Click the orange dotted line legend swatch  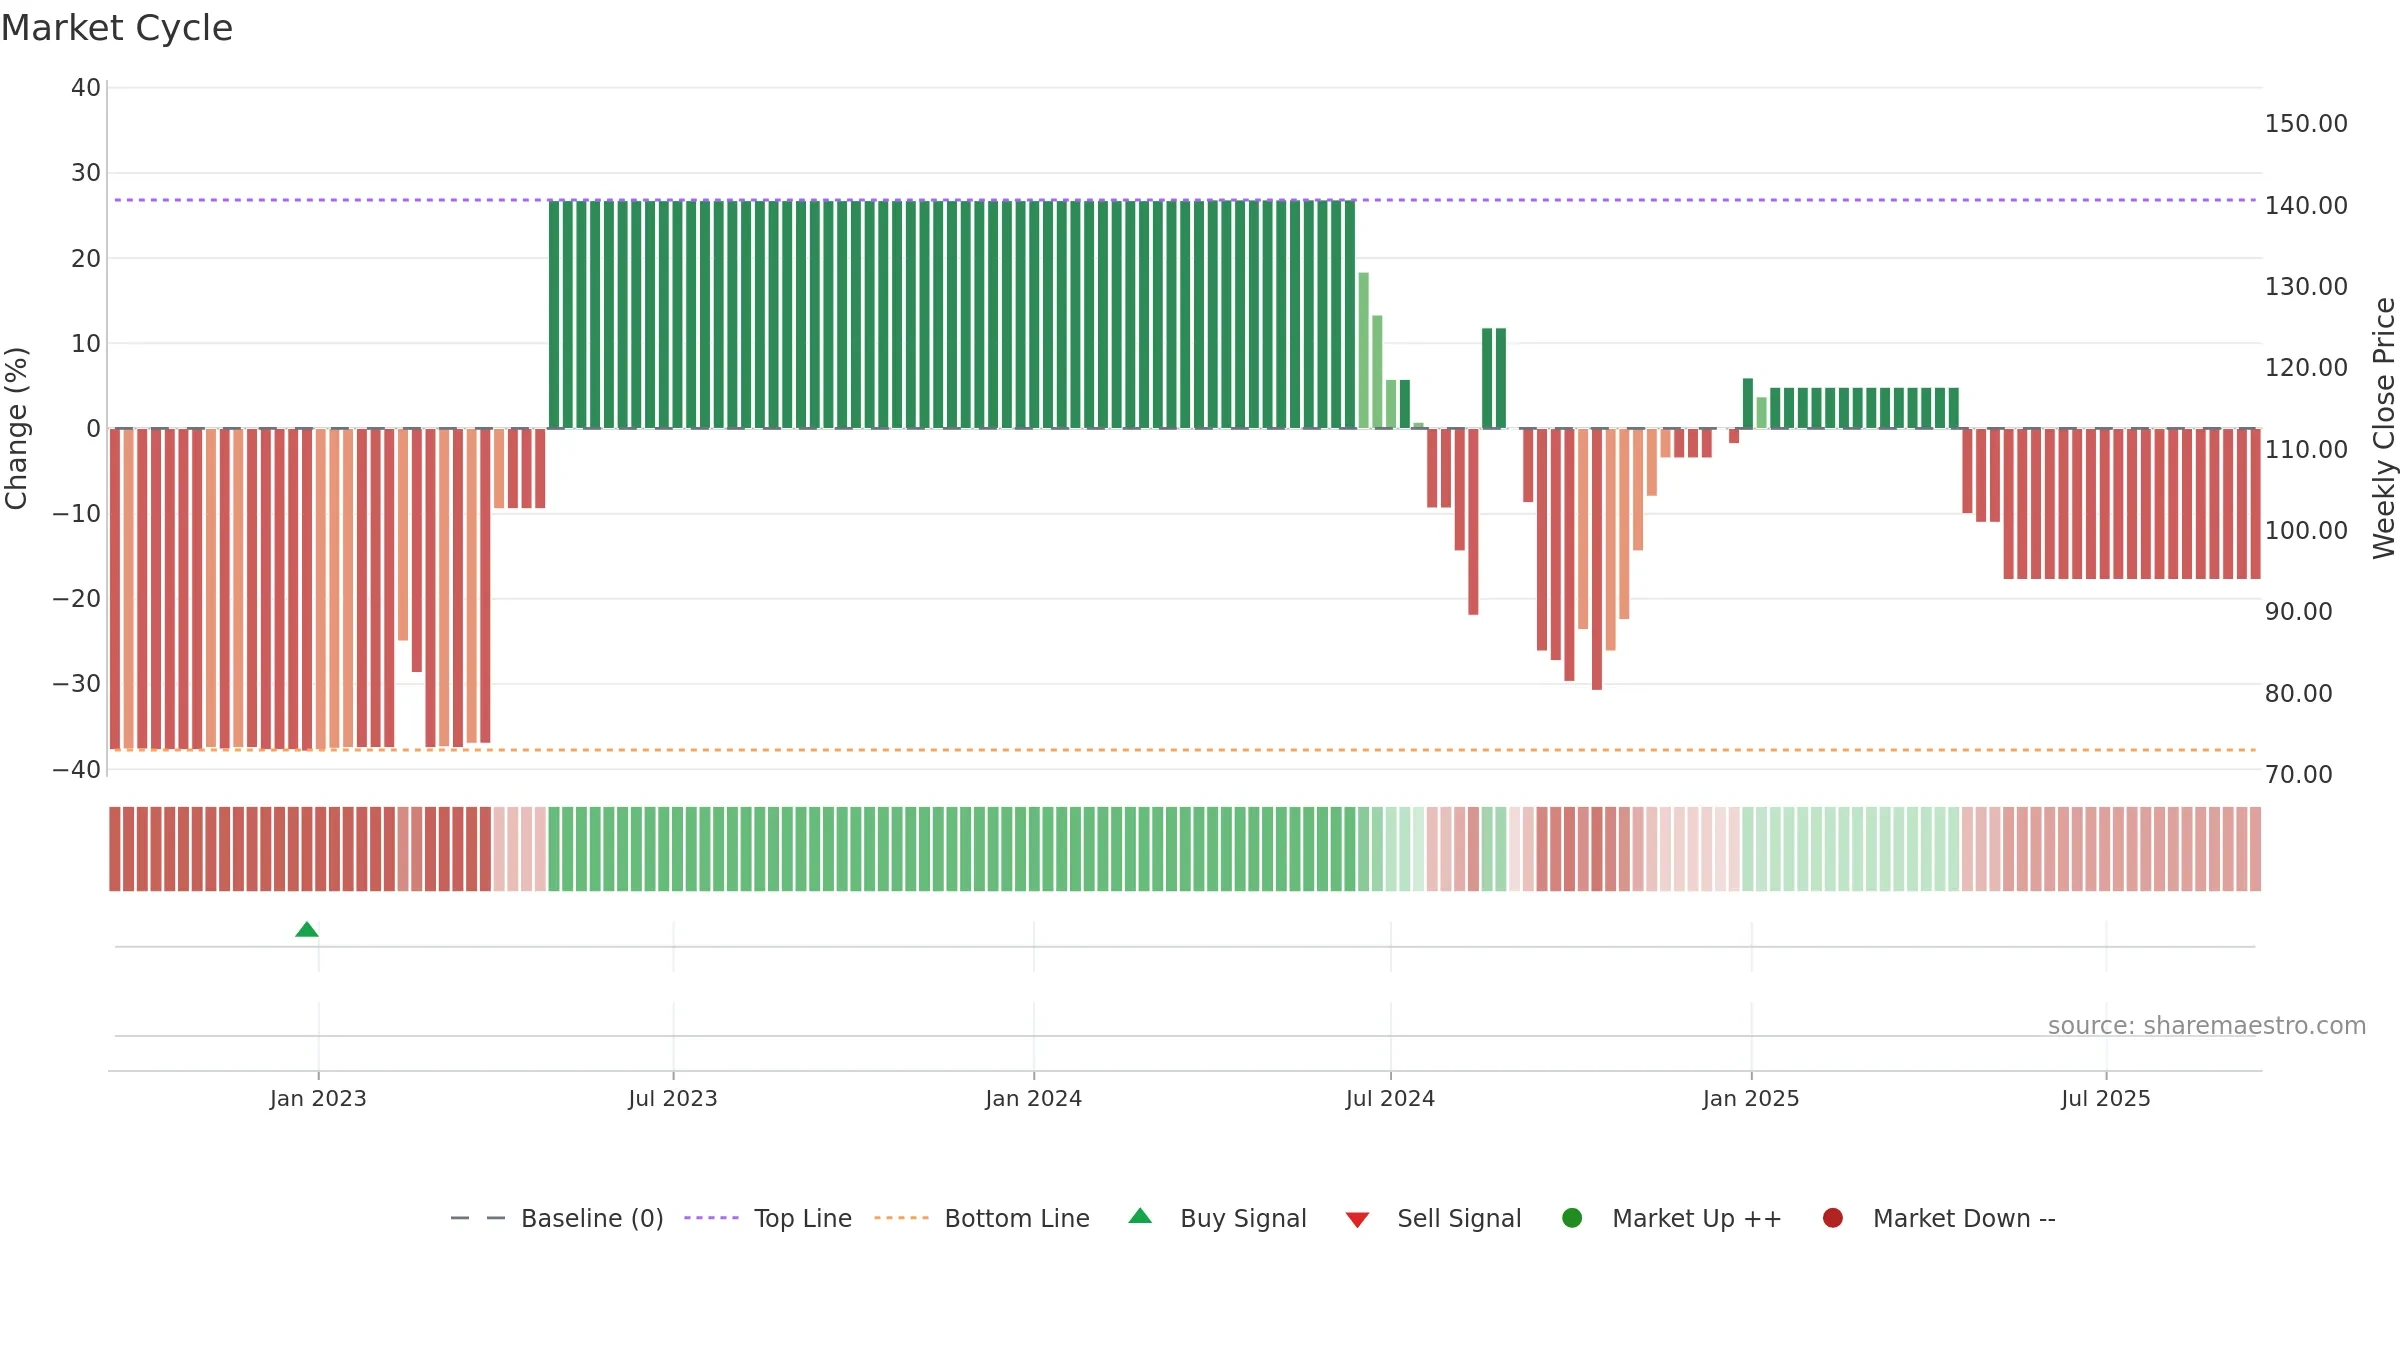point(901,1218)
